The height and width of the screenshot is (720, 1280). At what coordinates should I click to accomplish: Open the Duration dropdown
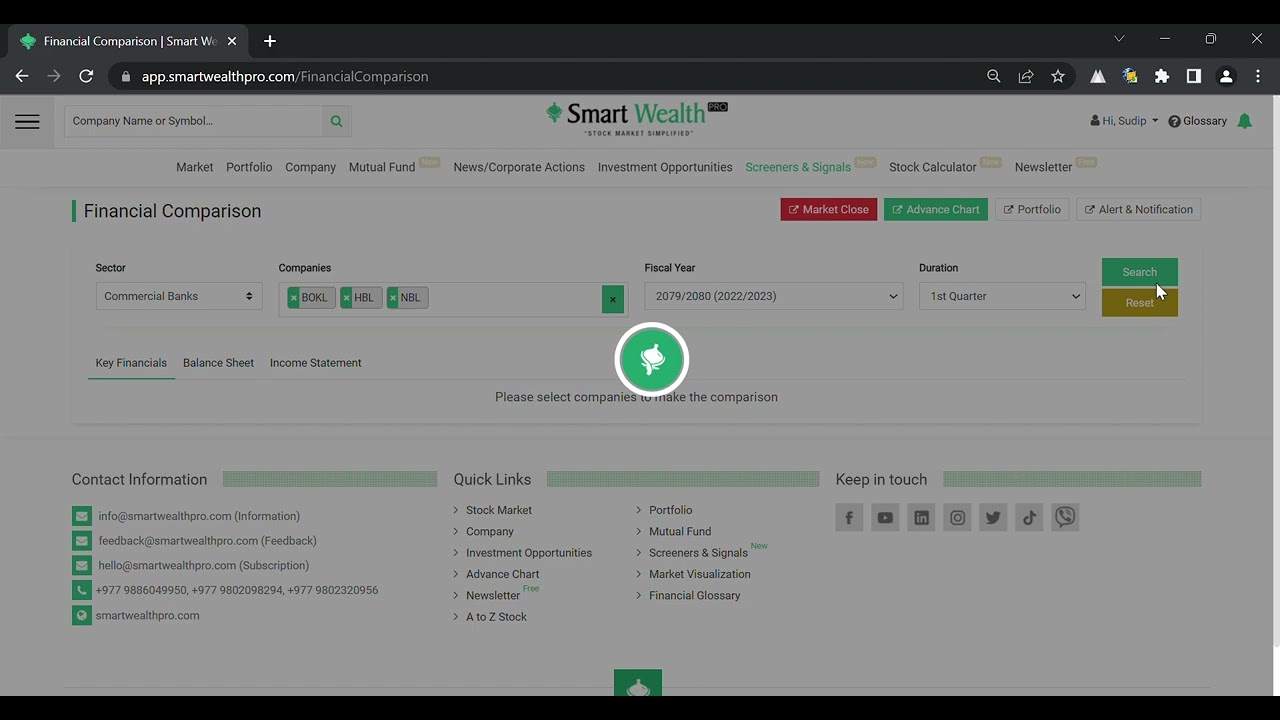pyautogui.click(x=1002, y=296)
